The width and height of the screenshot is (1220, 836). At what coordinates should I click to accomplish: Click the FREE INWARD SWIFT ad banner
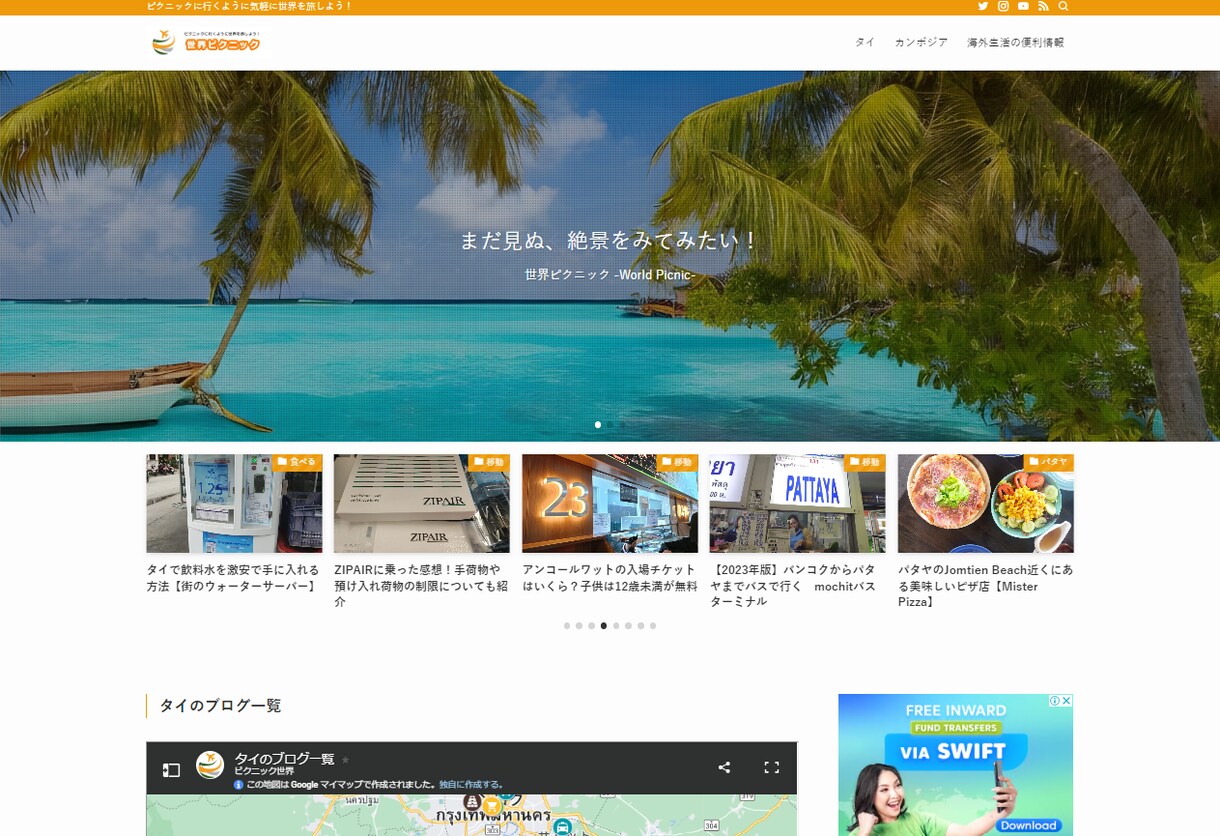(956, 765)
